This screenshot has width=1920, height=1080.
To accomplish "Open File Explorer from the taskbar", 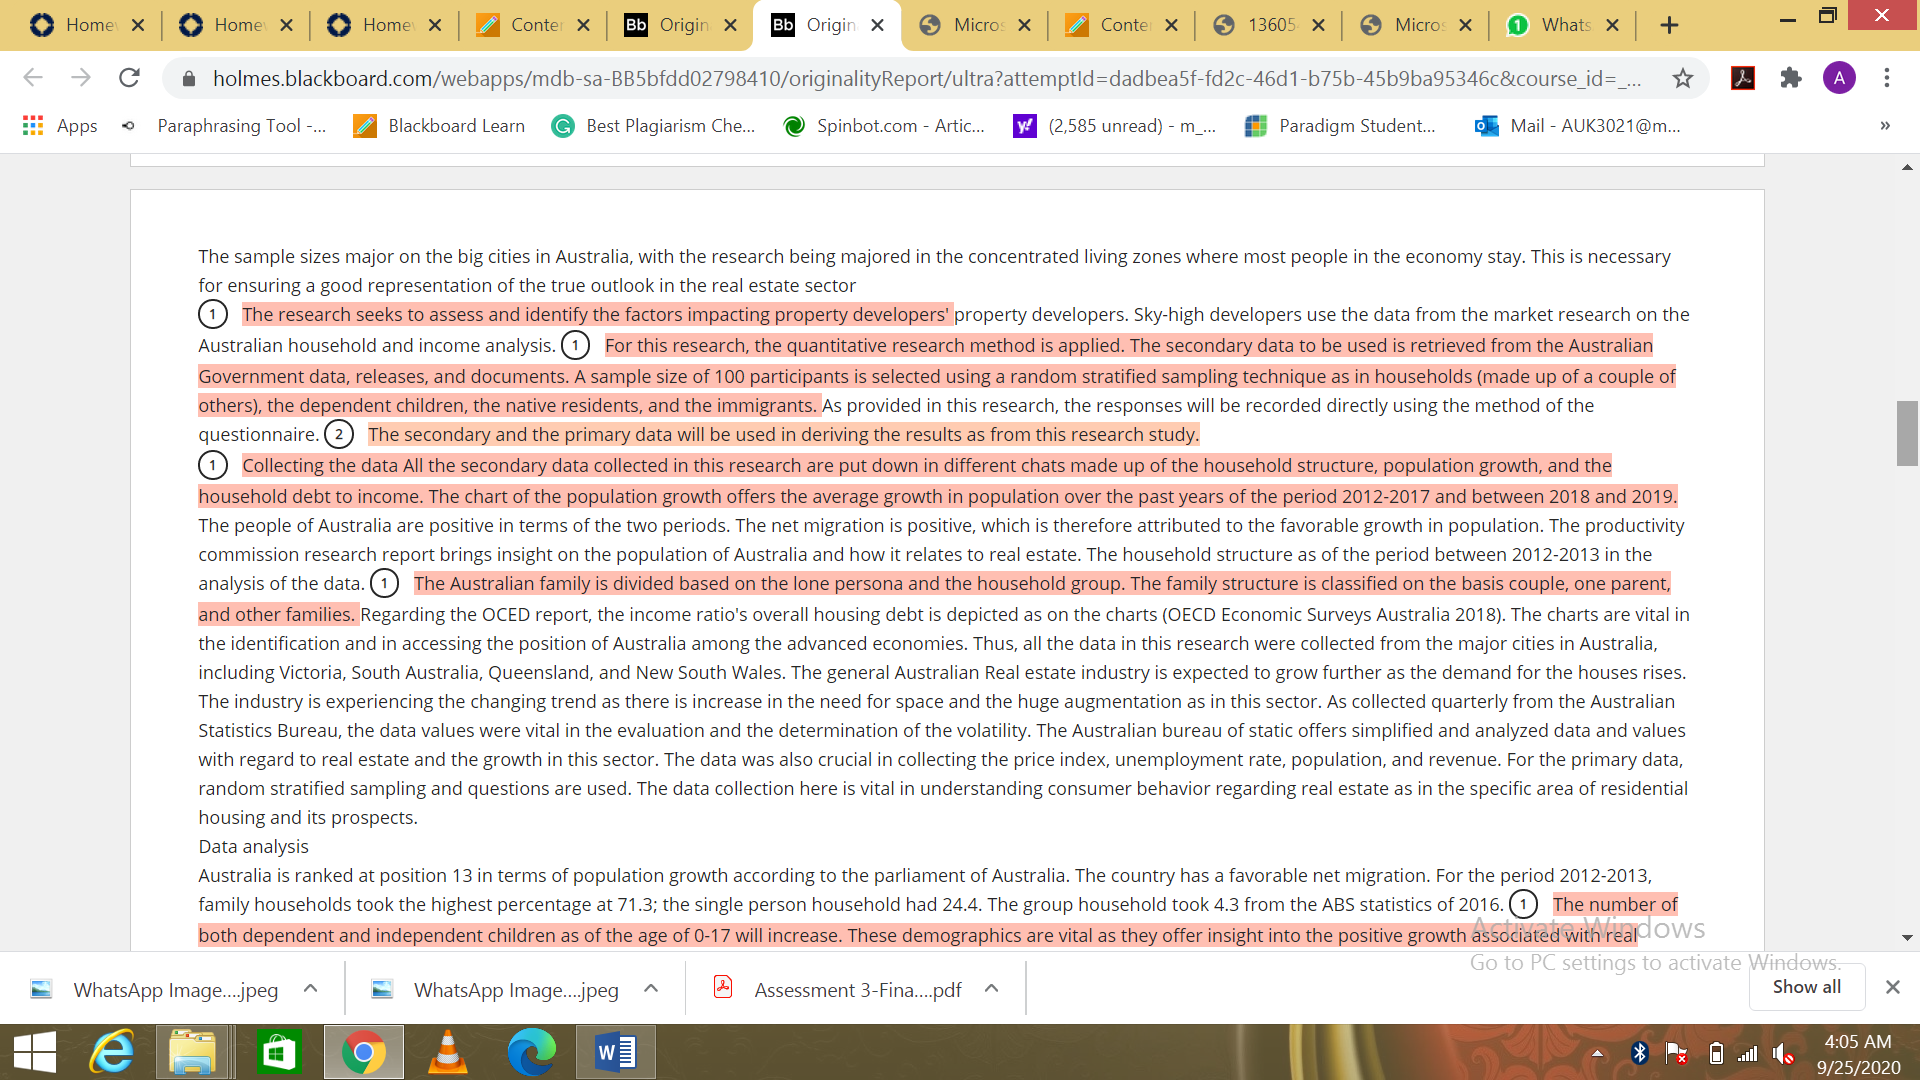I will (193, 1053).
